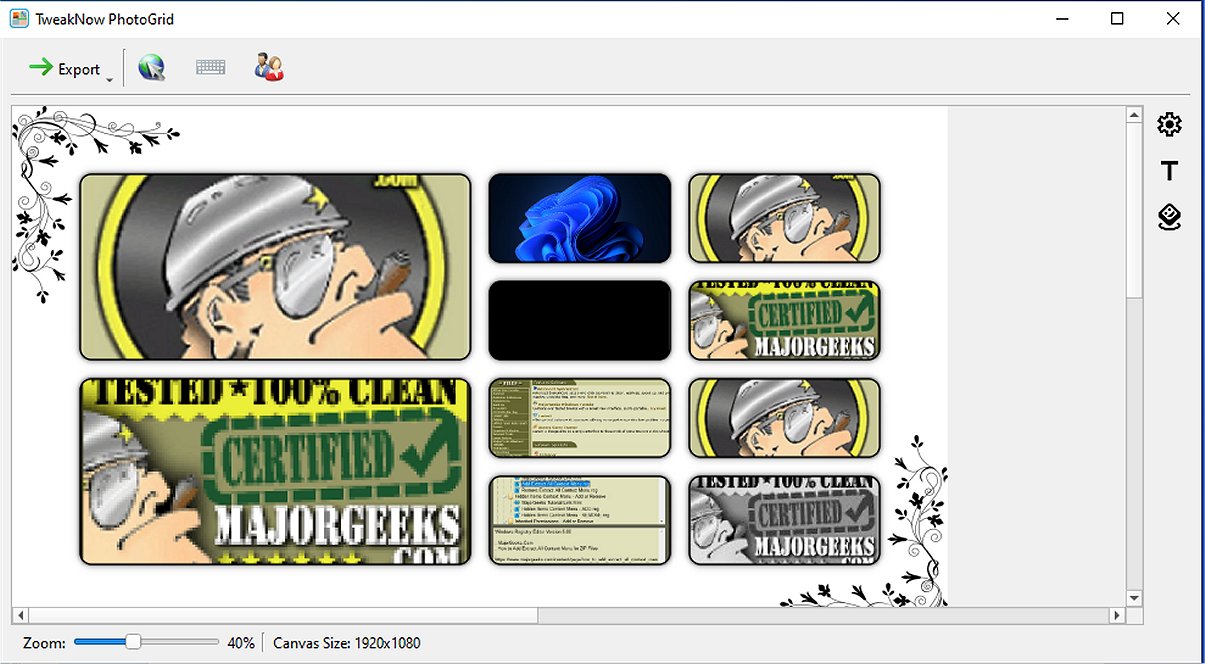Screen dimensions: 1205x664
Task: Click the vertical scrollbar up arrow
Action: pyautogui.click(x=1134, y=116)
